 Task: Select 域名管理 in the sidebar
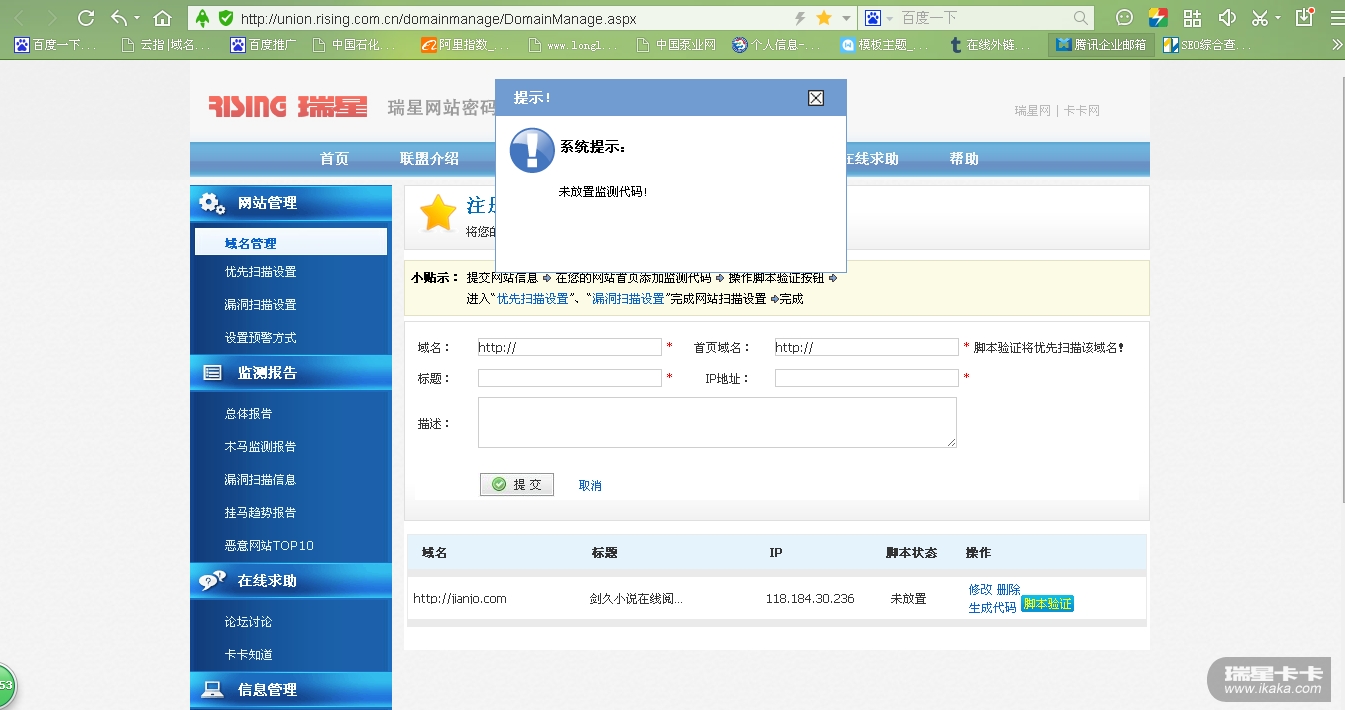(x=291, y=243)
